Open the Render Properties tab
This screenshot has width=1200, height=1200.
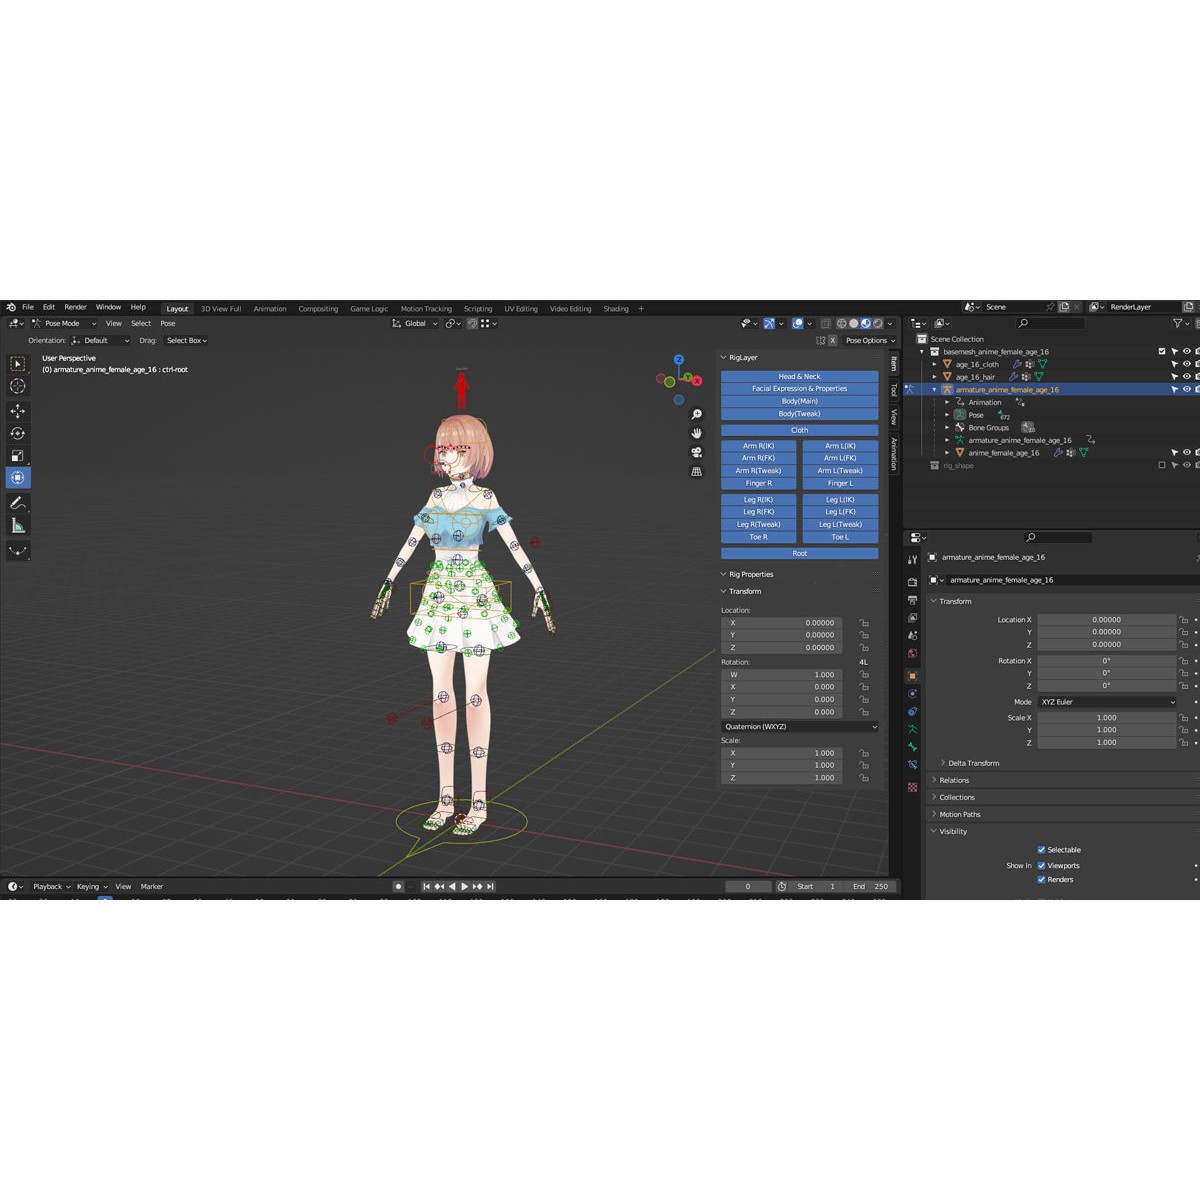coord(913,581)
